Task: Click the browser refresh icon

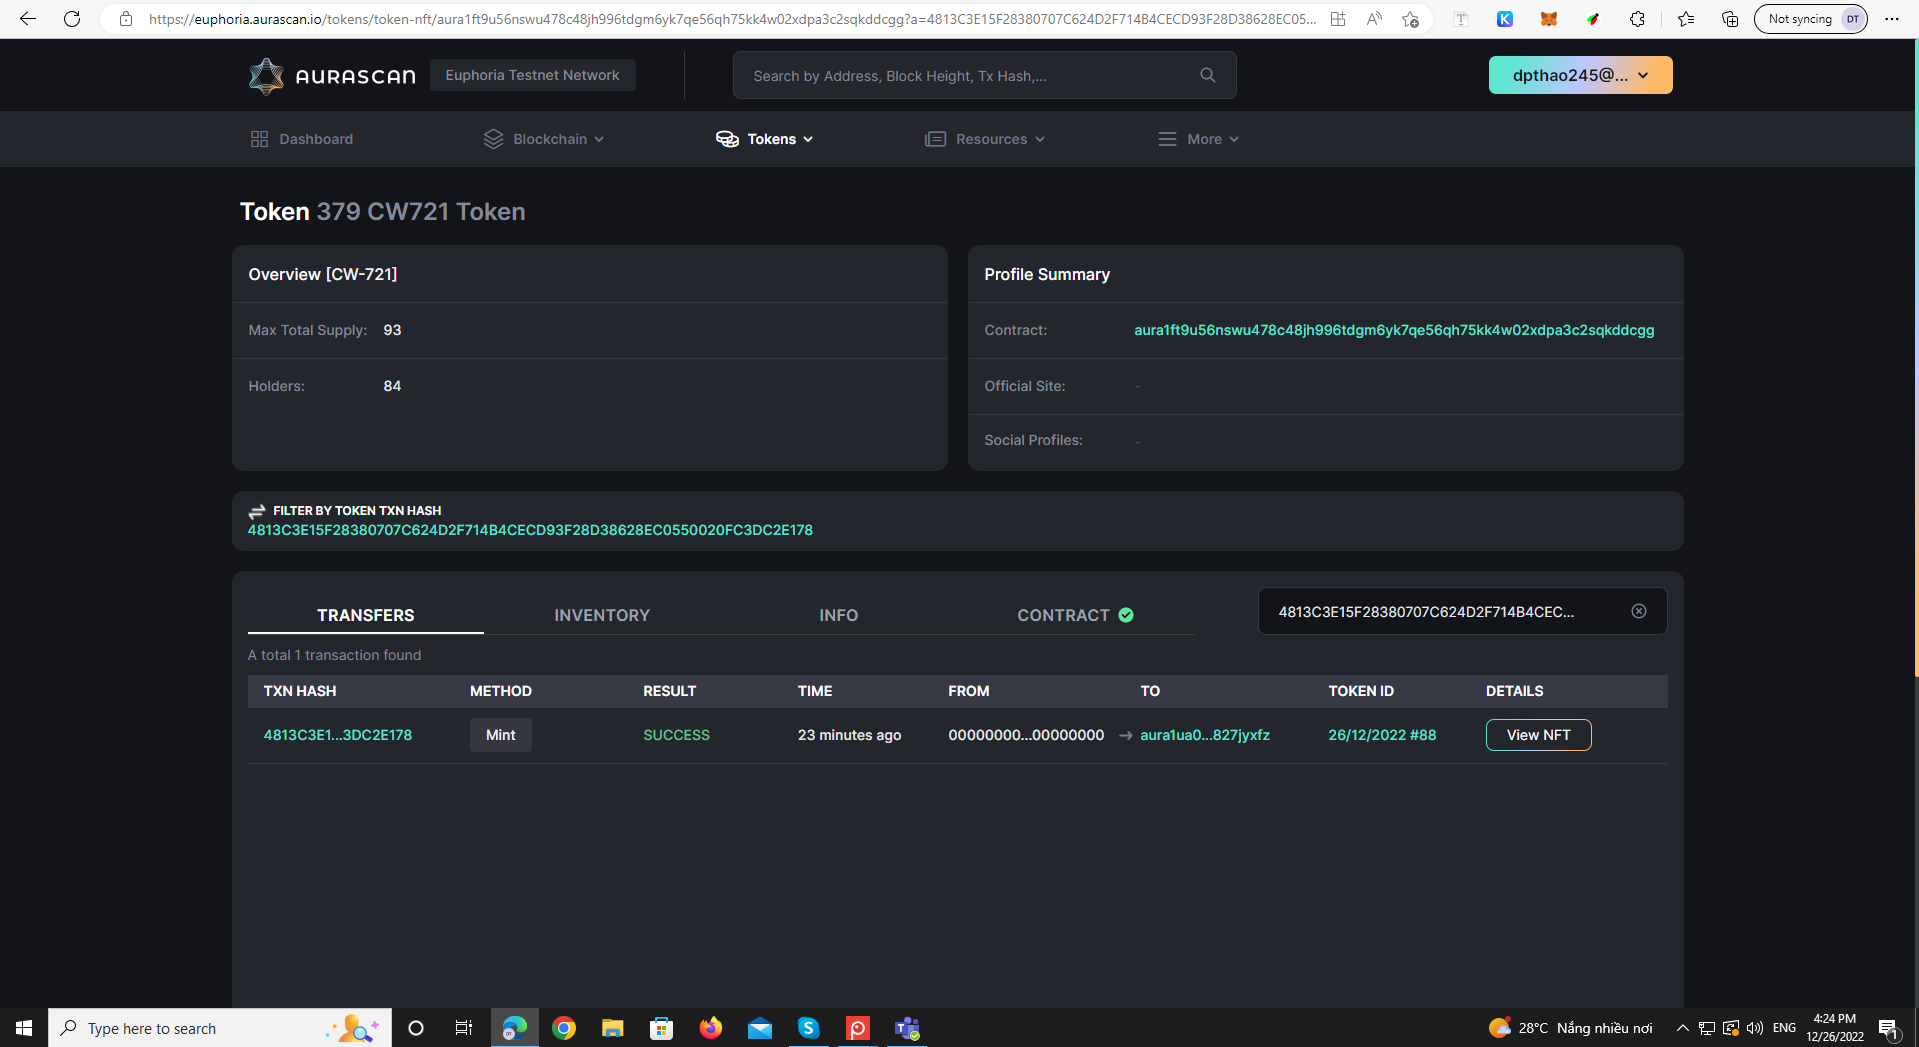Action: (x=71, y=18)
